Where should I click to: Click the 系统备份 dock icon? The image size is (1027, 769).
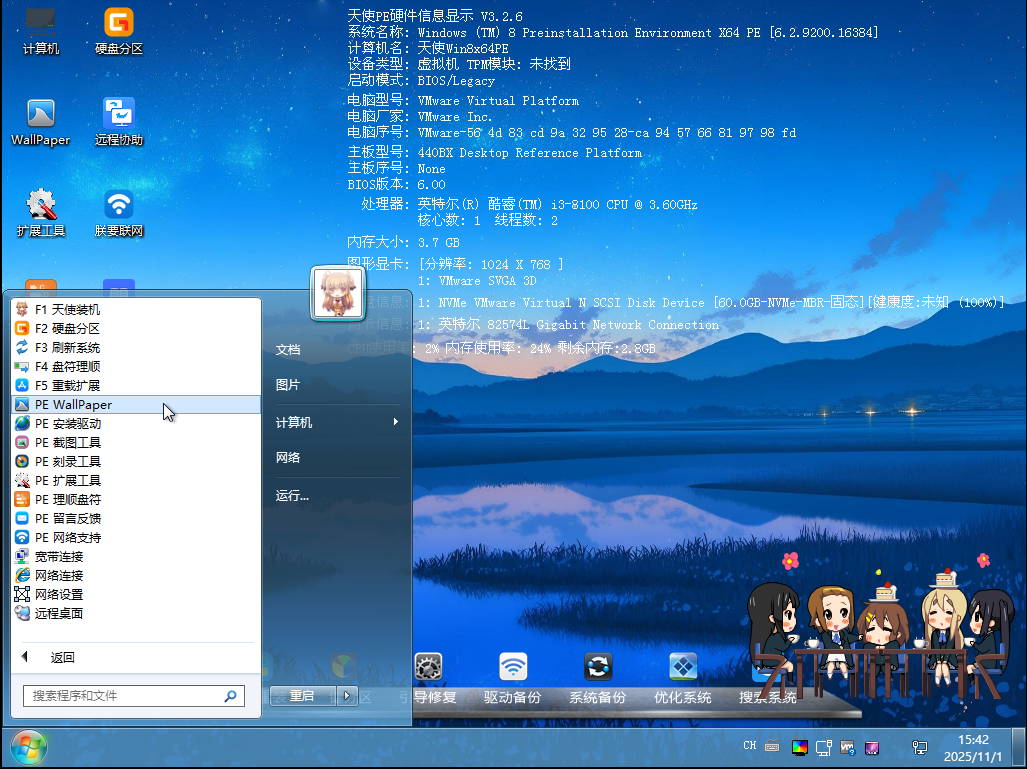598,677
